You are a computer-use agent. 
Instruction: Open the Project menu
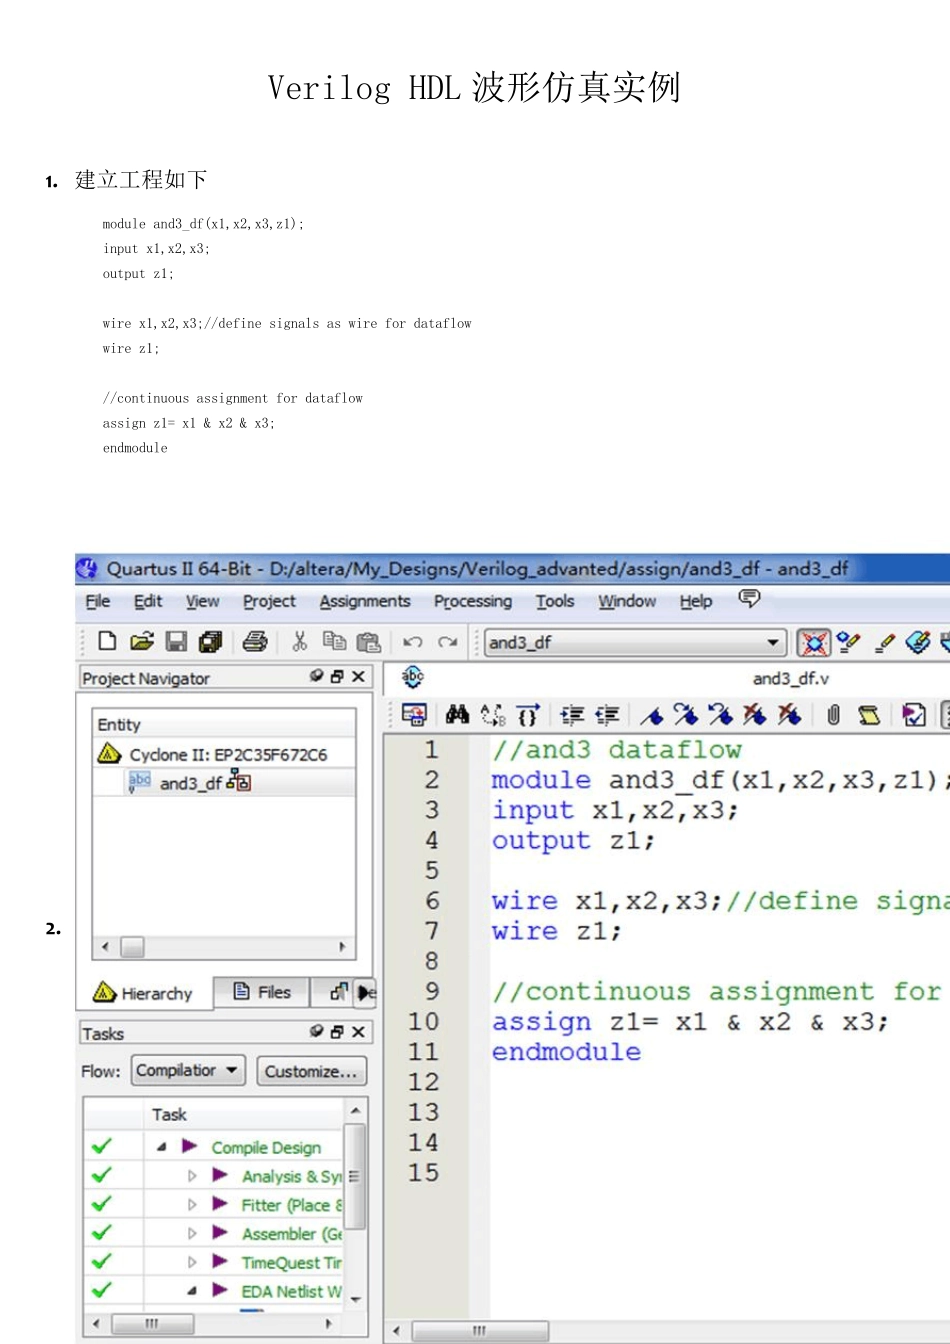tap(269, 601)
